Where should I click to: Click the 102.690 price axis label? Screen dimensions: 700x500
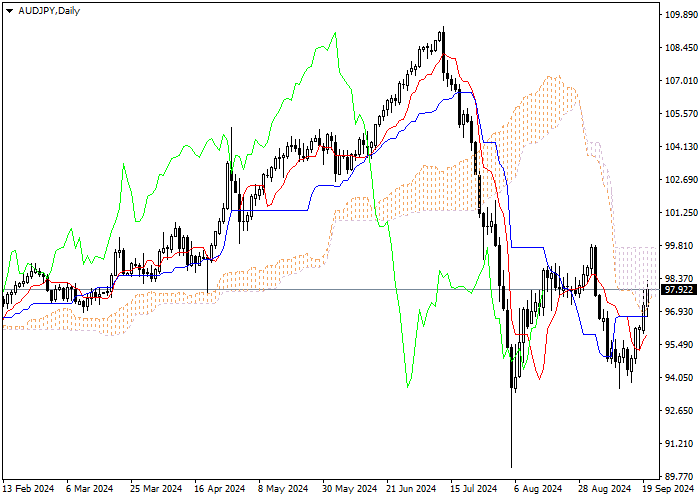coord(681,180)
